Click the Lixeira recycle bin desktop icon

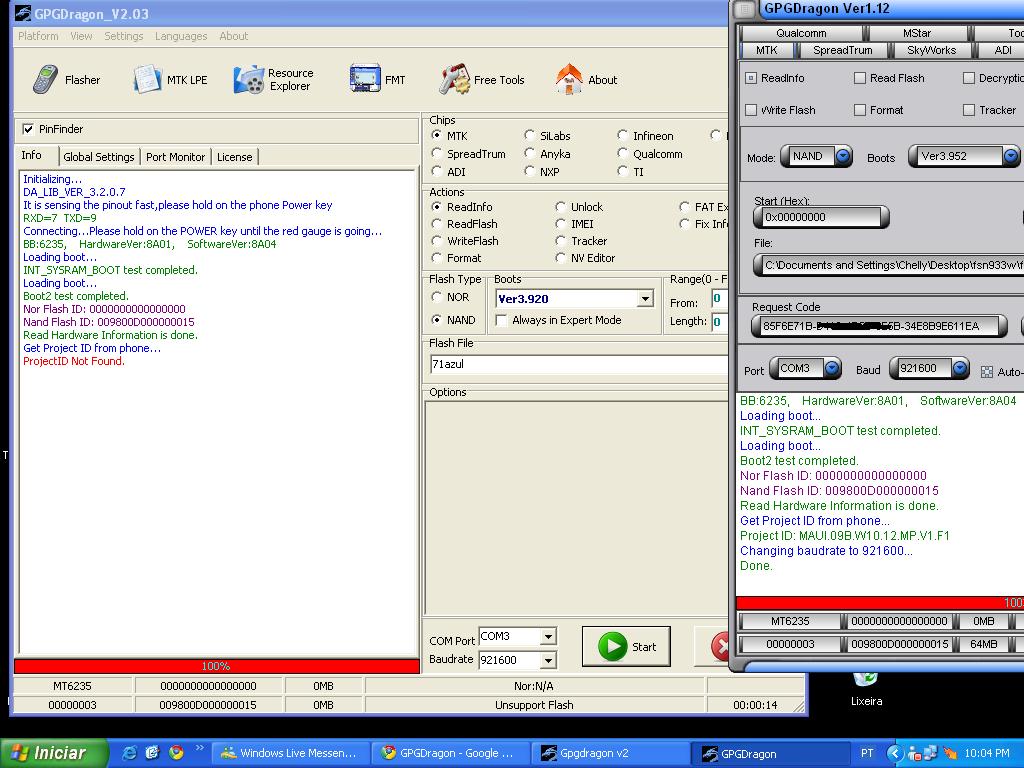(x=865, y=679)
